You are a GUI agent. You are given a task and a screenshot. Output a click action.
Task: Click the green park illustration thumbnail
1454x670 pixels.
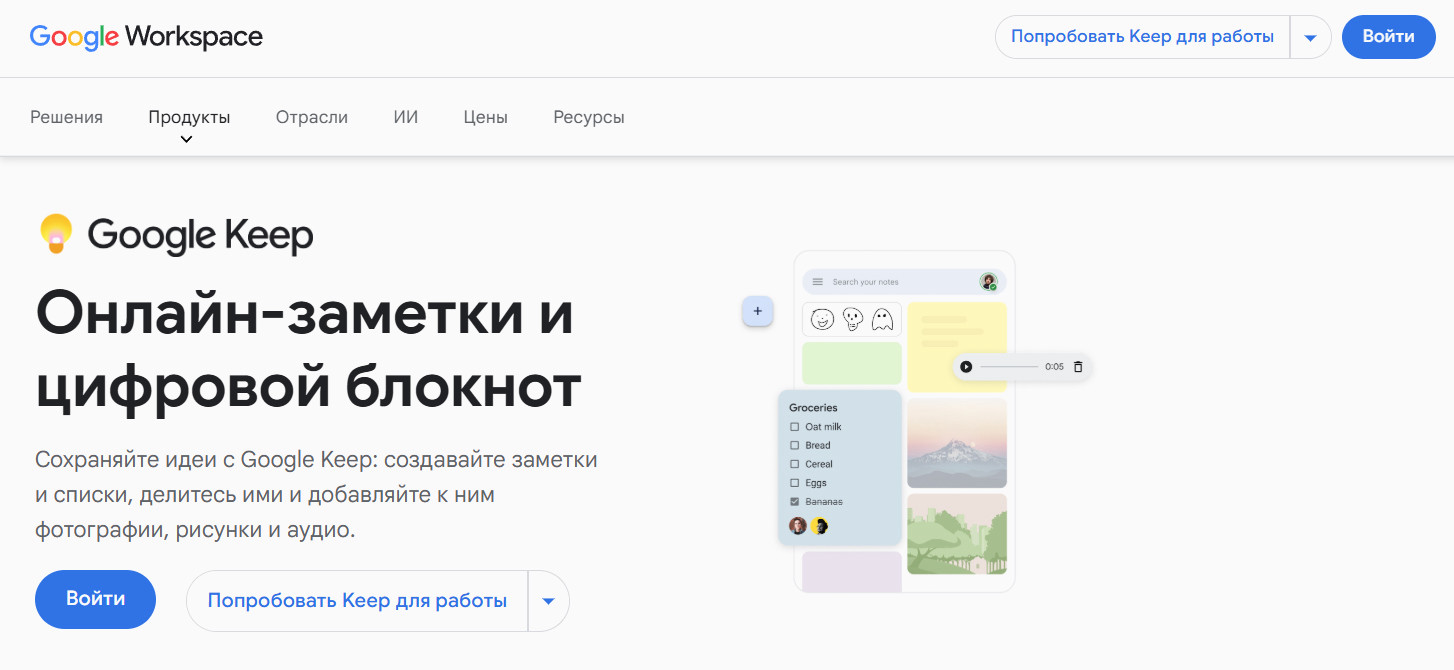957,534
